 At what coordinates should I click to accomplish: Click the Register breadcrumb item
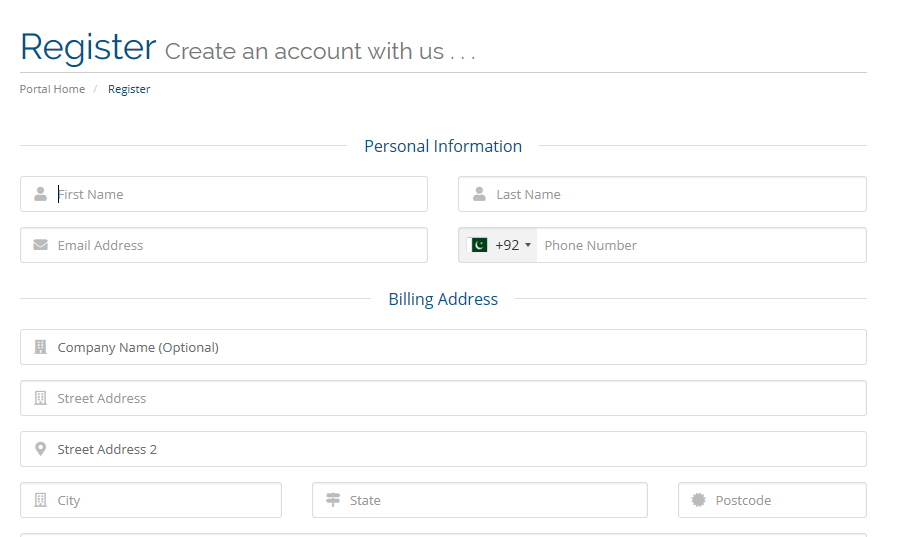[129, 89]
